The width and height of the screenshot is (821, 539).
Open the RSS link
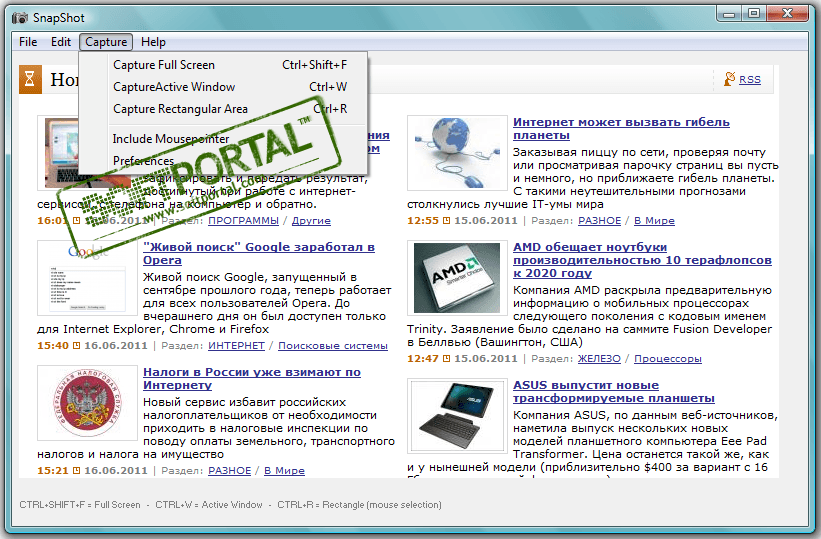click(749, 80)
